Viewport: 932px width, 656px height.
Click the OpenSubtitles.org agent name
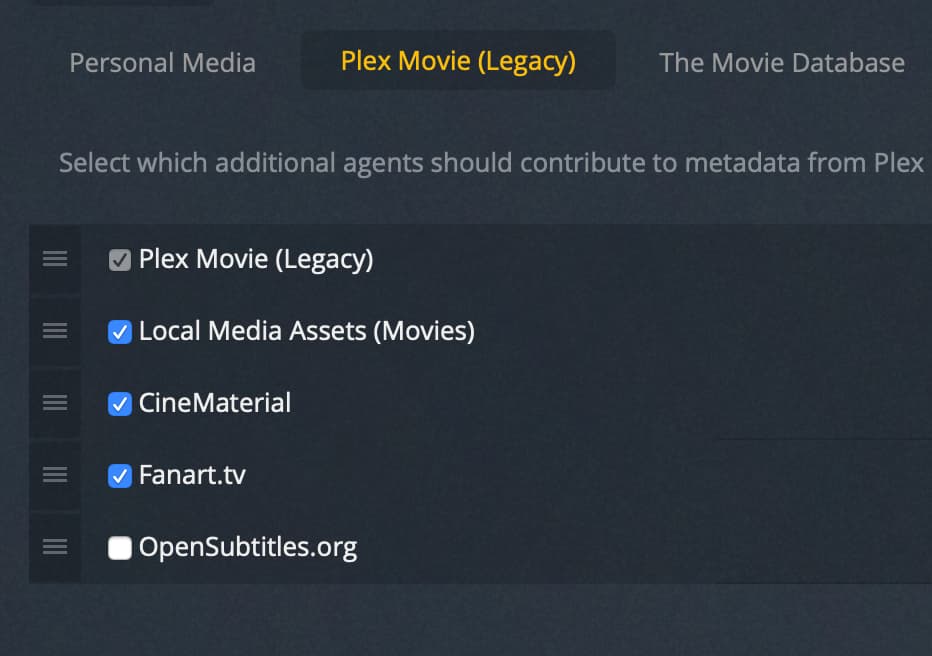tap(248, 547)
